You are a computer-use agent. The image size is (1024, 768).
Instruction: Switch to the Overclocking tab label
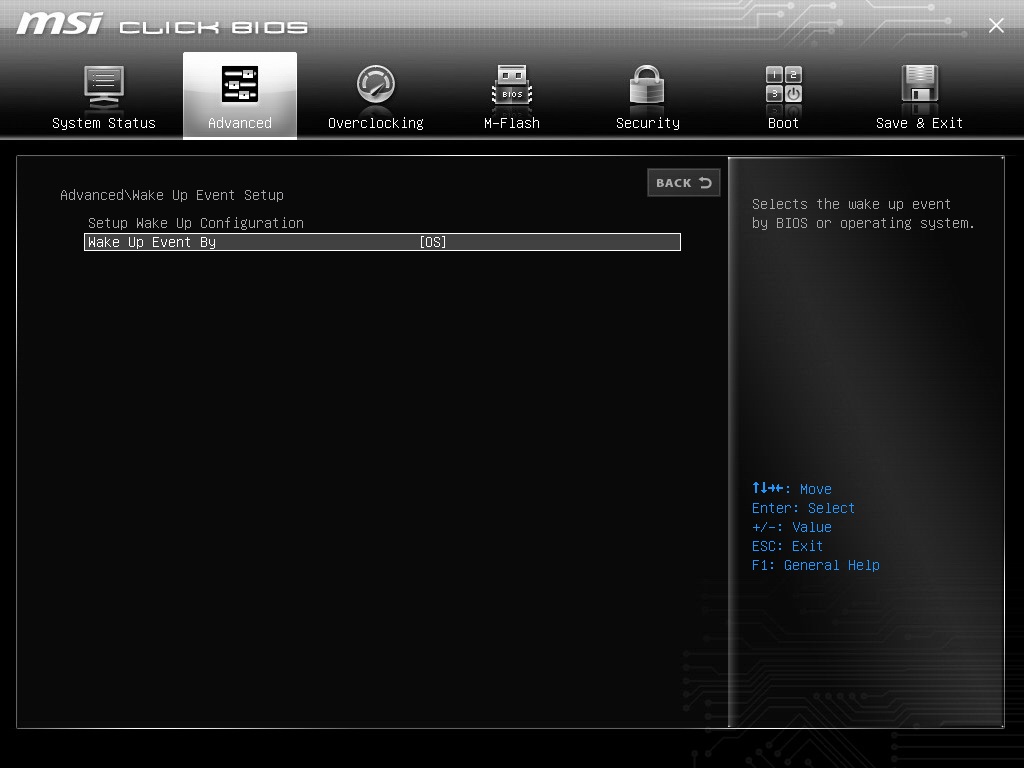(376, 123)
